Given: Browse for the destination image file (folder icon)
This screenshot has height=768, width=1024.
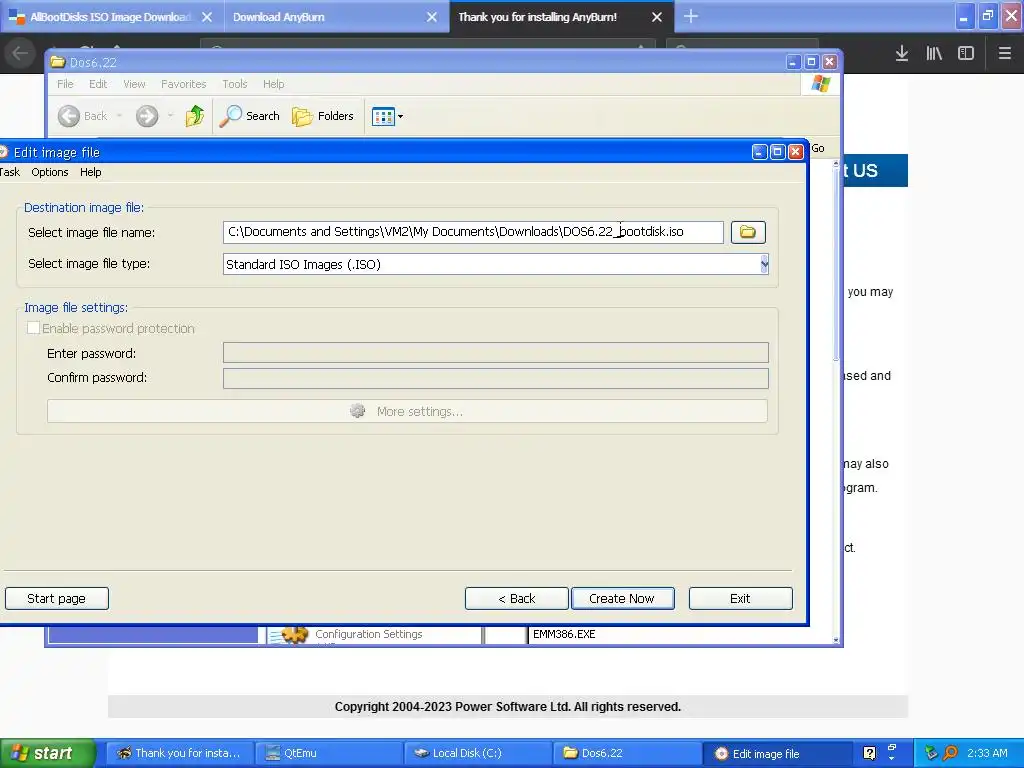Looking at the screenshot, I should pyautogui.click(x=748, y=232).
